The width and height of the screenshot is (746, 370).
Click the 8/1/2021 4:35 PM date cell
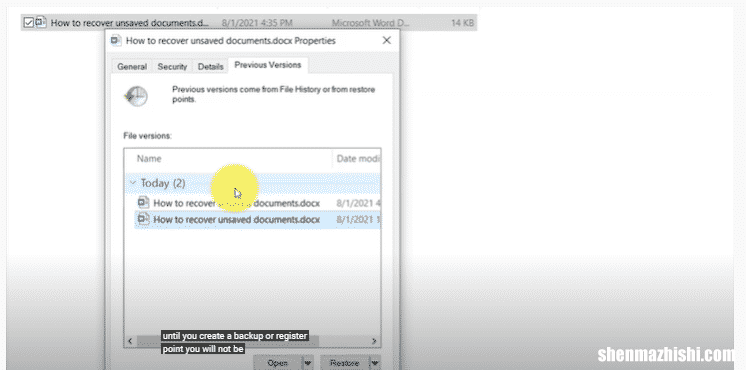[x=257, y=23]
